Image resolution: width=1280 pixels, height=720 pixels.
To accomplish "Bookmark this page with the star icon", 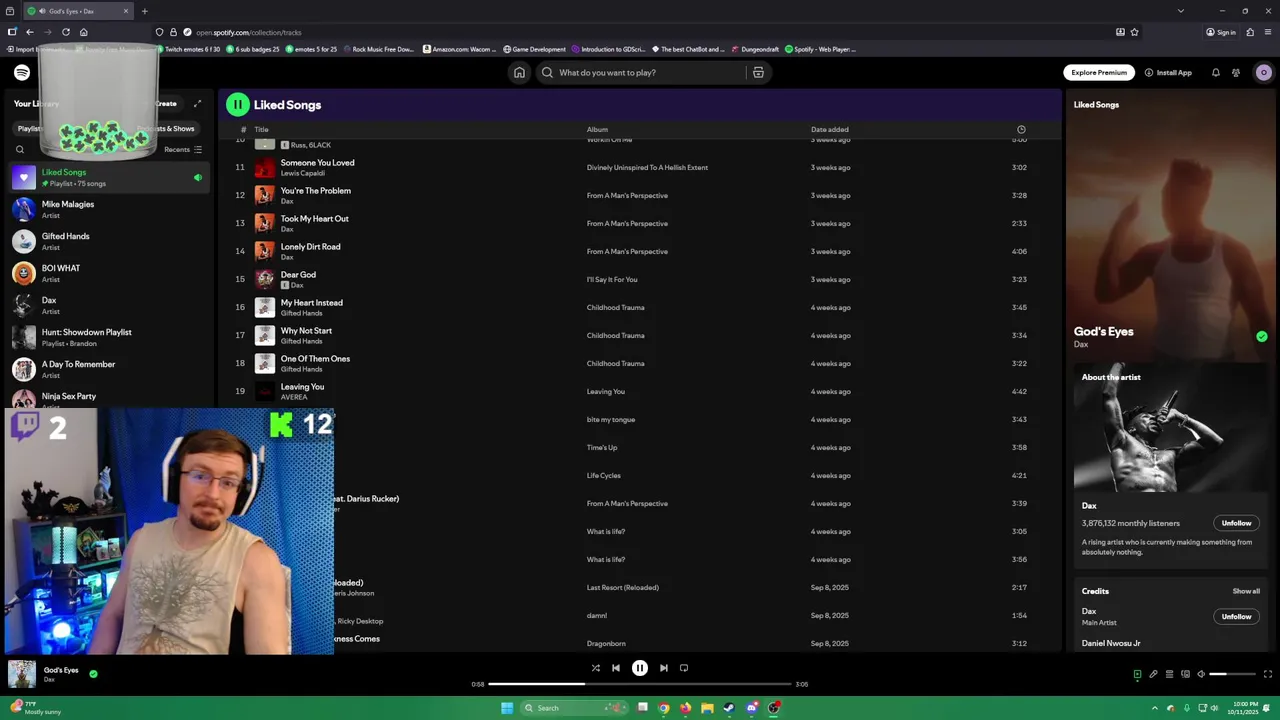I will (1134, 32).
